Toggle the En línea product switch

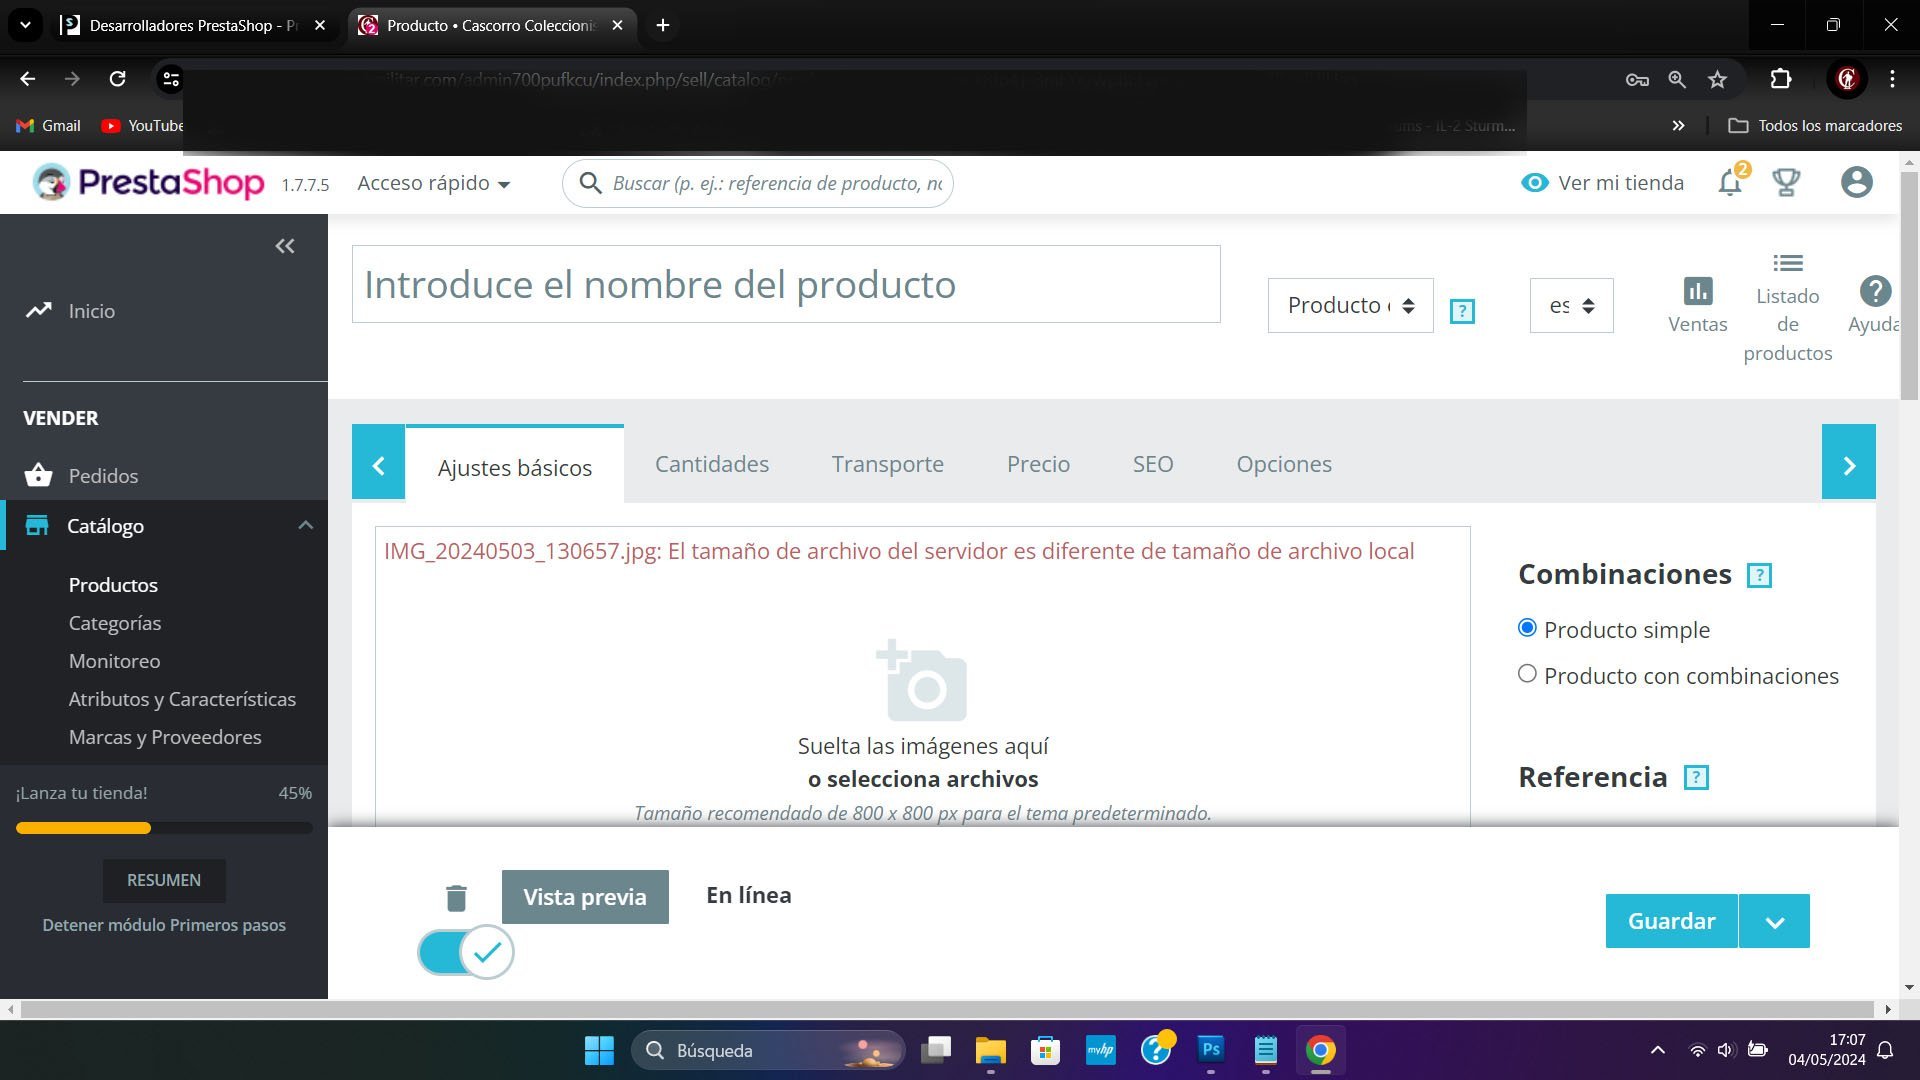(x=465, y=952)
